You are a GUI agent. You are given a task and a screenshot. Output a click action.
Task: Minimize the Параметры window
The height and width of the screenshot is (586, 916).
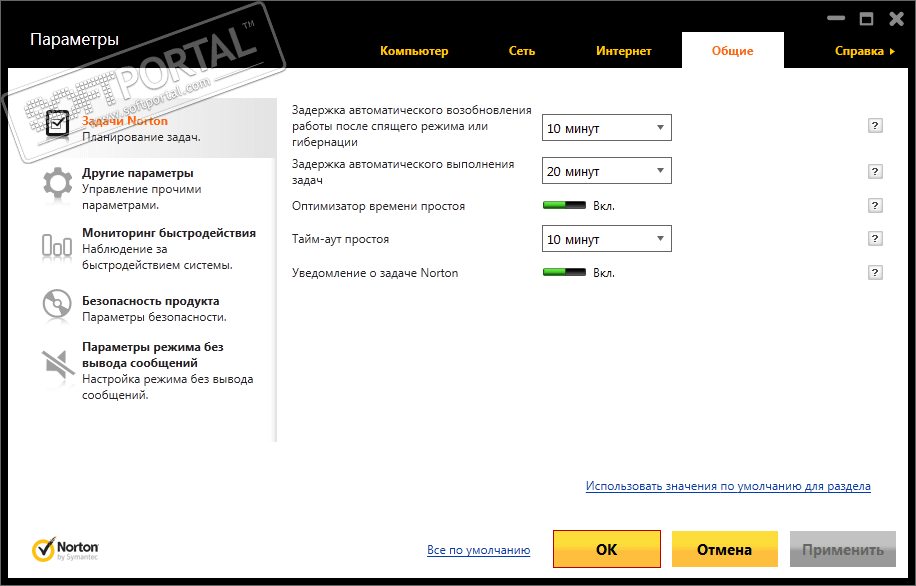coord(836,19)
